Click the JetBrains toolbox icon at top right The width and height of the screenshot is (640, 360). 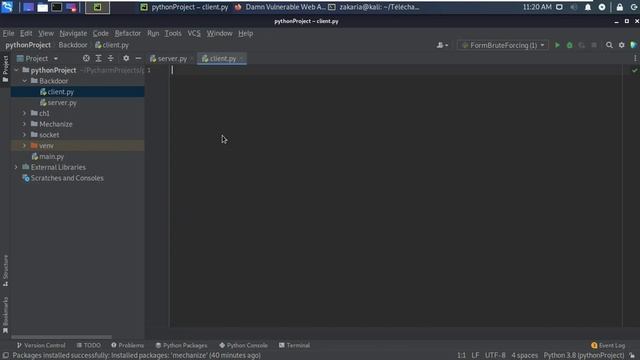click(x=633, y=45)
